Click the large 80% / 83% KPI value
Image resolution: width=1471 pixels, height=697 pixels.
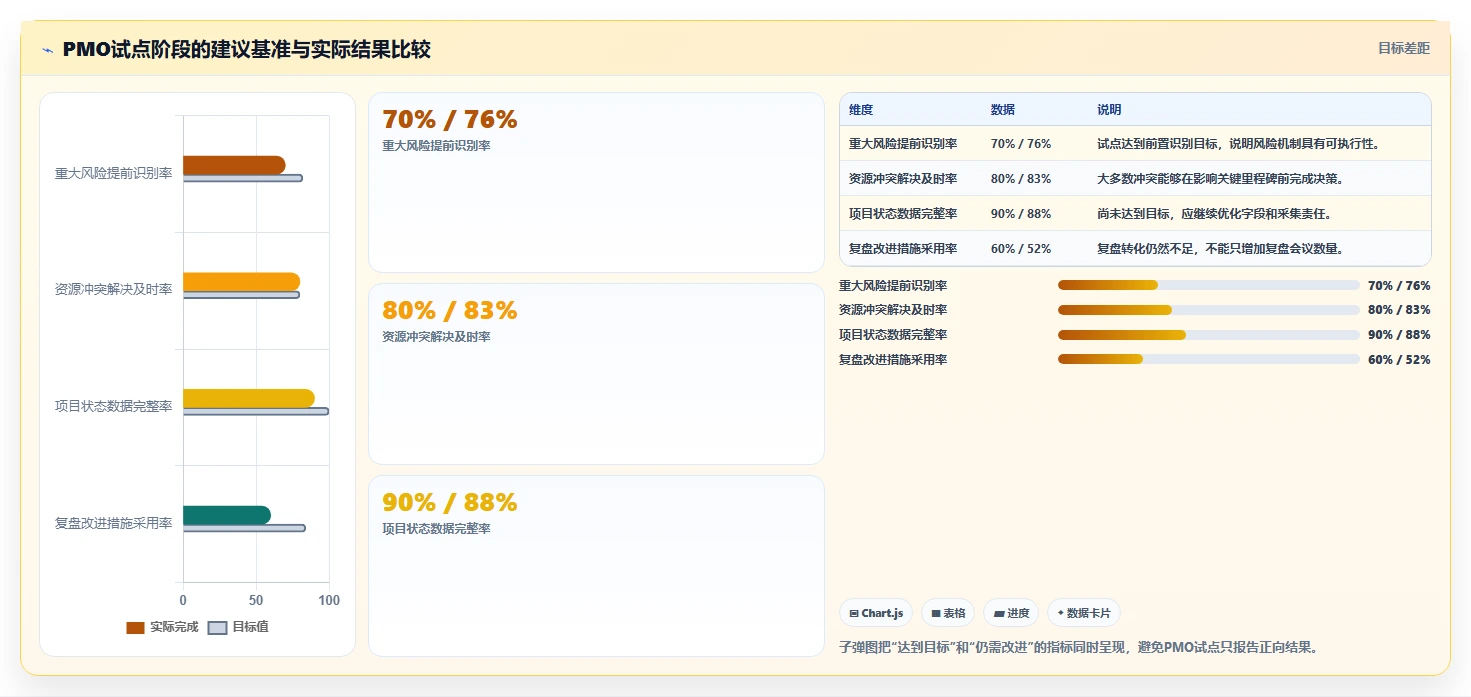click(x=450, y=311)
